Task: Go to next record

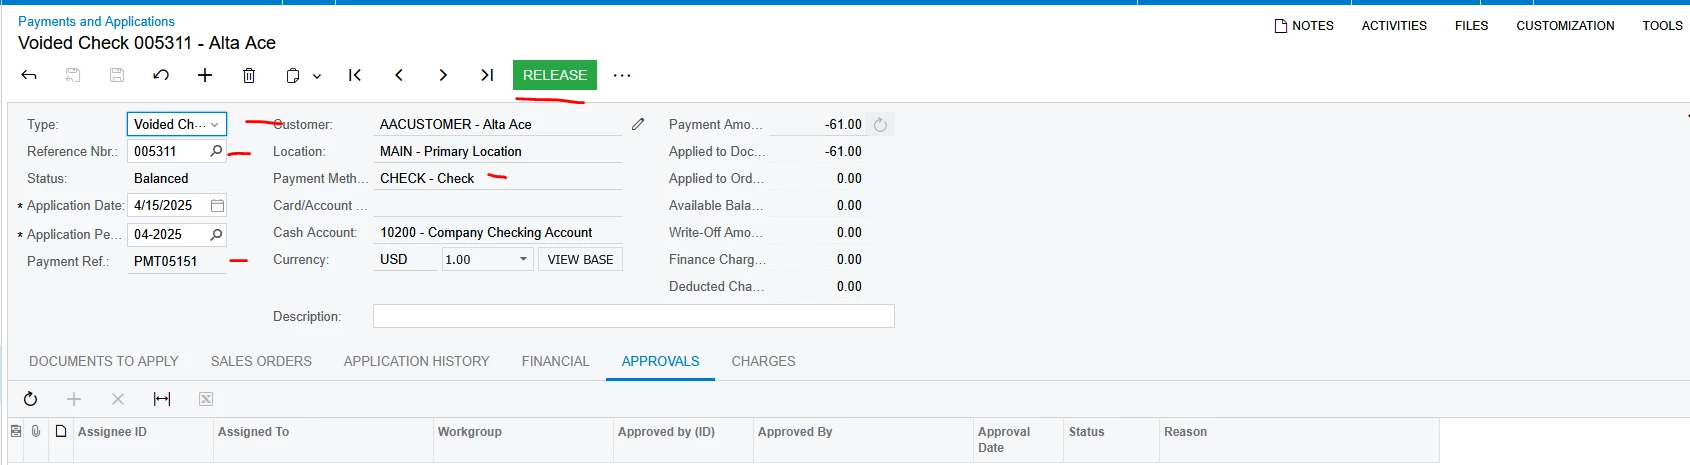Action: click(x=443, y=75)
